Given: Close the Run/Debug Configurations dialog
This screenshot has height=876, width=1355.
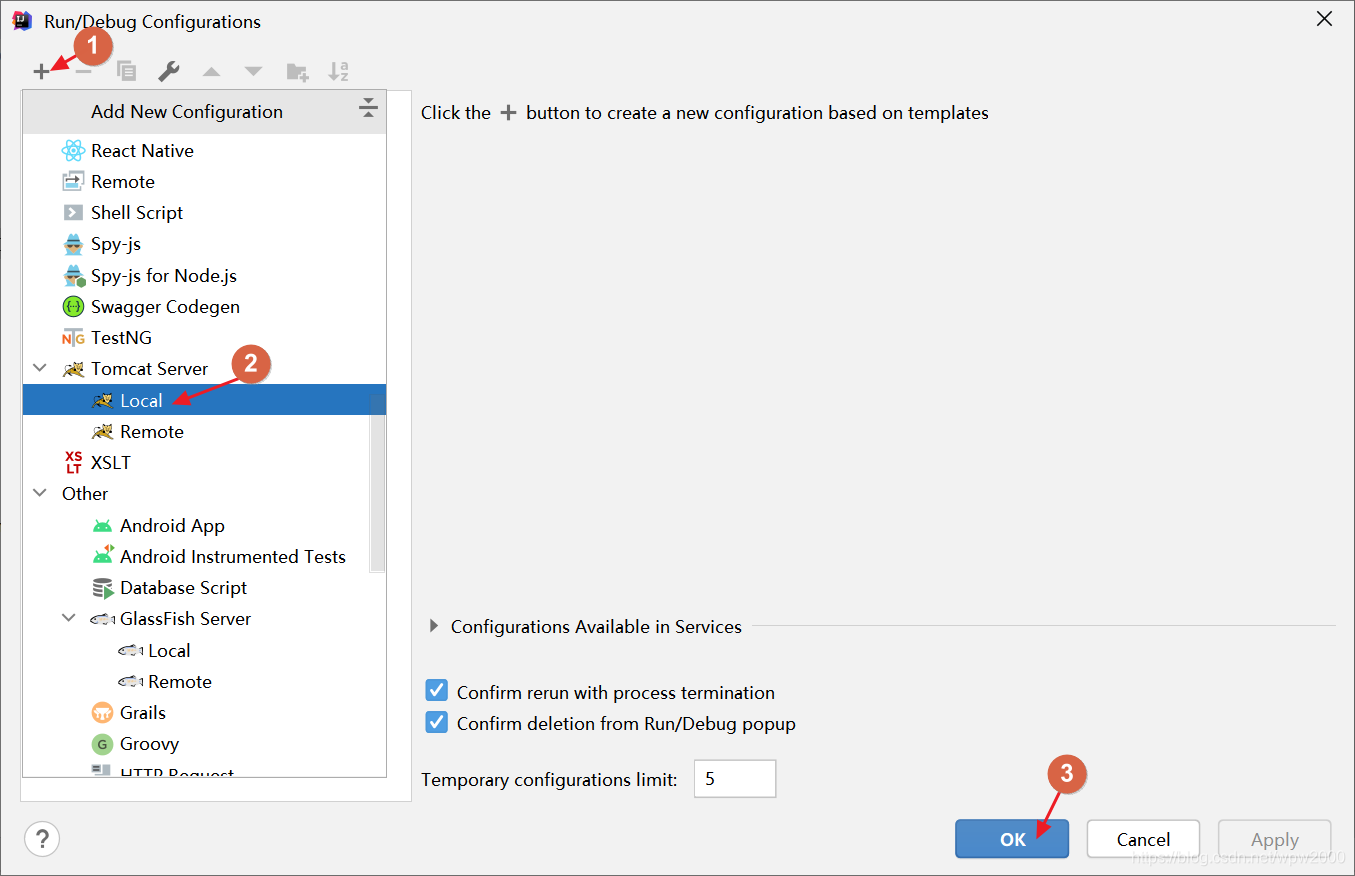Looking at the screenshot, I should tap(1324, 19).
